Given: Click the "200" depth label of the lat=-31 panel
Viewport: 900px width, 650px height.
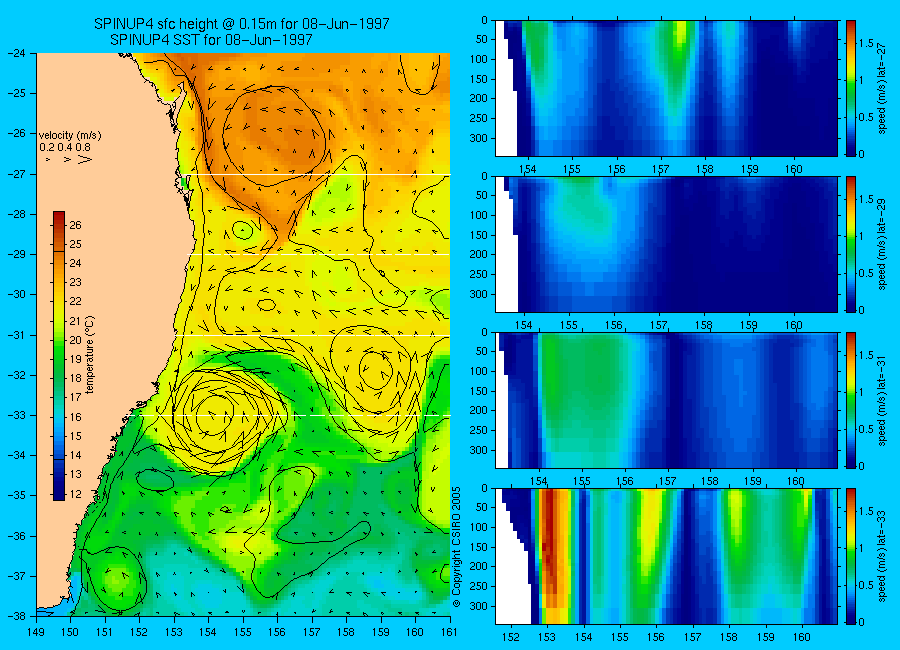Looking at the screenshot, I should point(479,411).
